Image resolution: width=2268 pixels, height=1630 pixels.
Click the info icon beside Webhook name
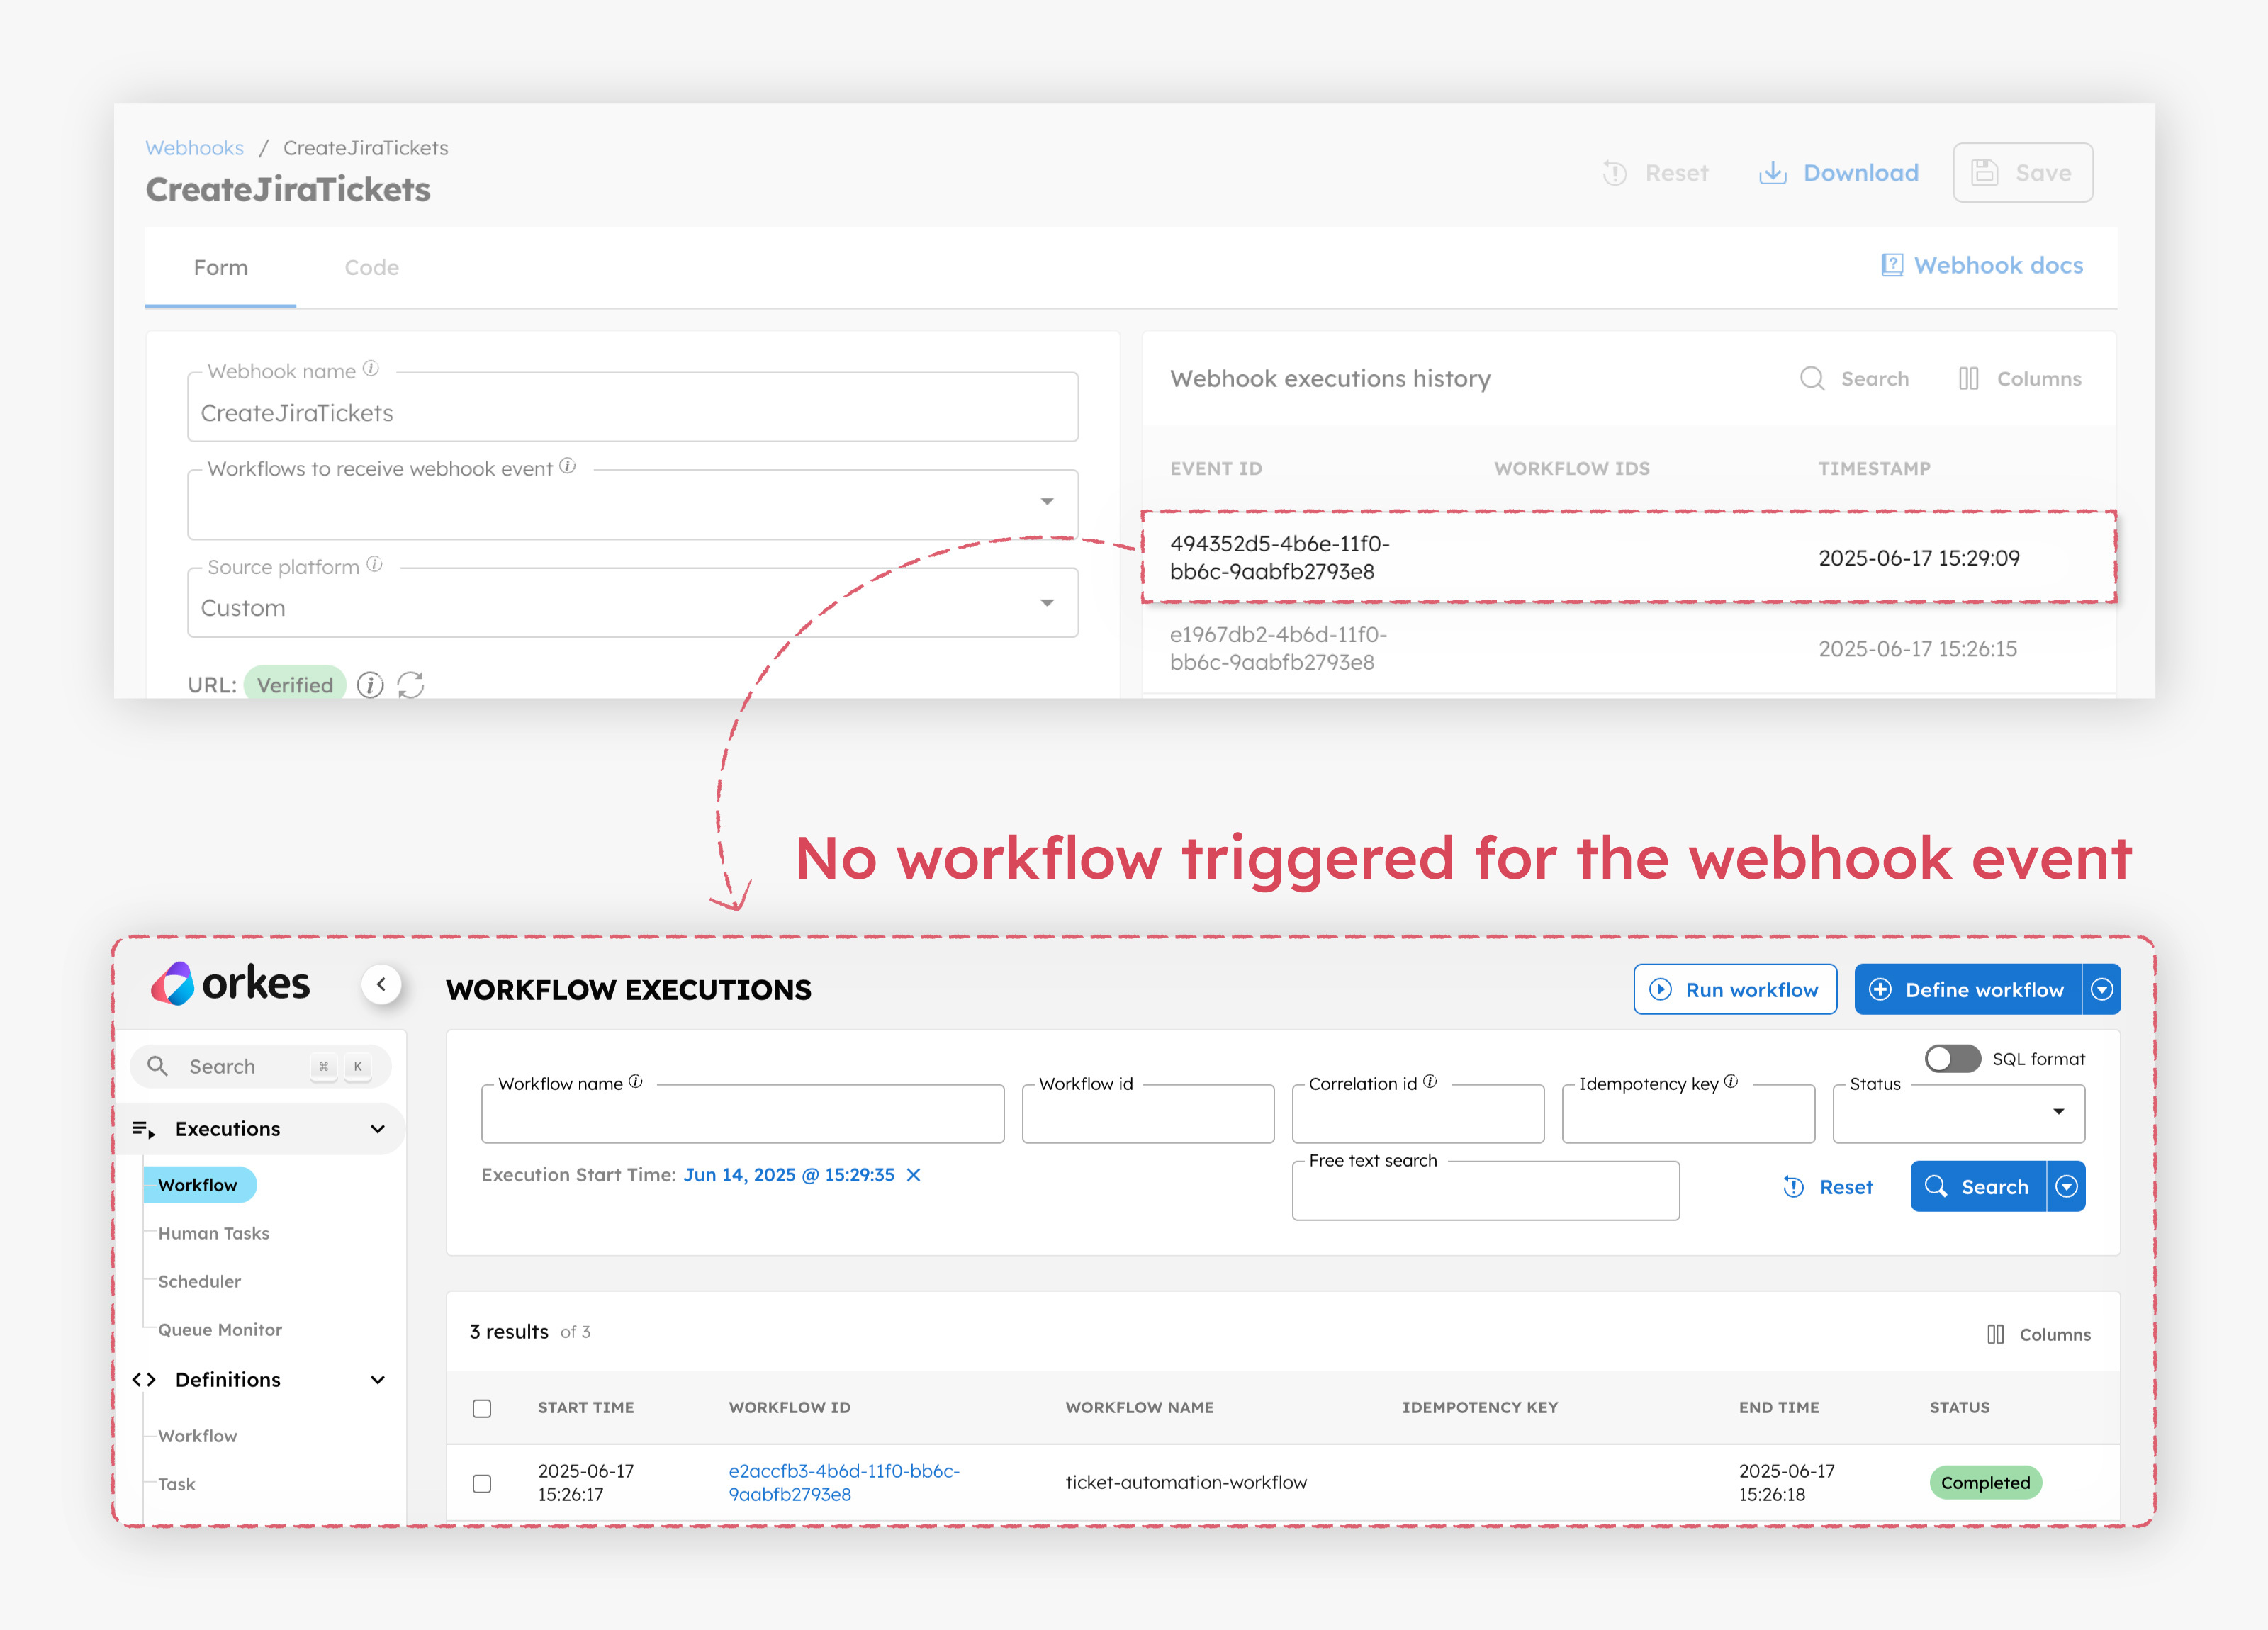coord(371,369)
